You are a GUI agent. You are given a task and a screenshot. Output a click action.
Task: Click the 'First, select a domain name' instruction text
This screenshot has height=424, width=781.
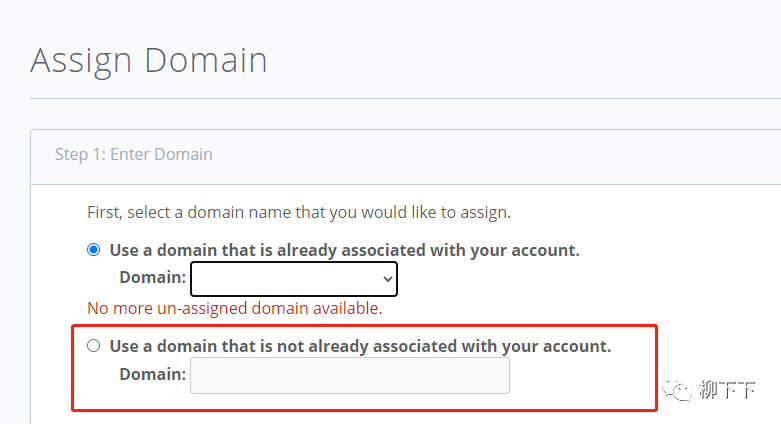point(299,212)
